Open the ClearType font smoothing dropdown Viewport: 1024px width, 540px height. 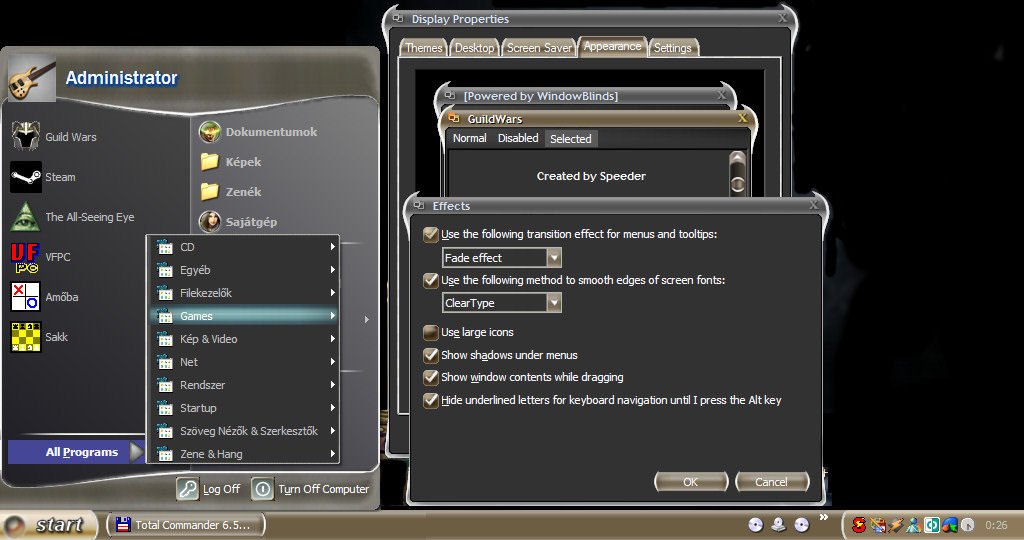coord(553,303)
